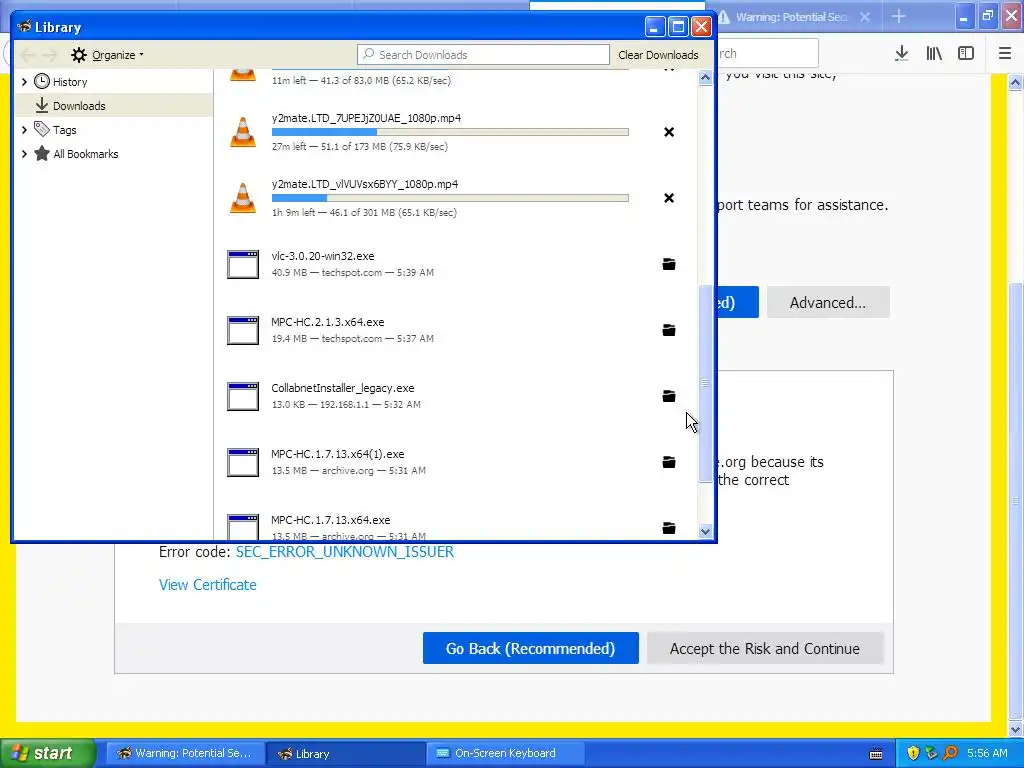The image size is (1024, 768).
Task: Switch to Library taskbar button
Action: pos(344,754)
